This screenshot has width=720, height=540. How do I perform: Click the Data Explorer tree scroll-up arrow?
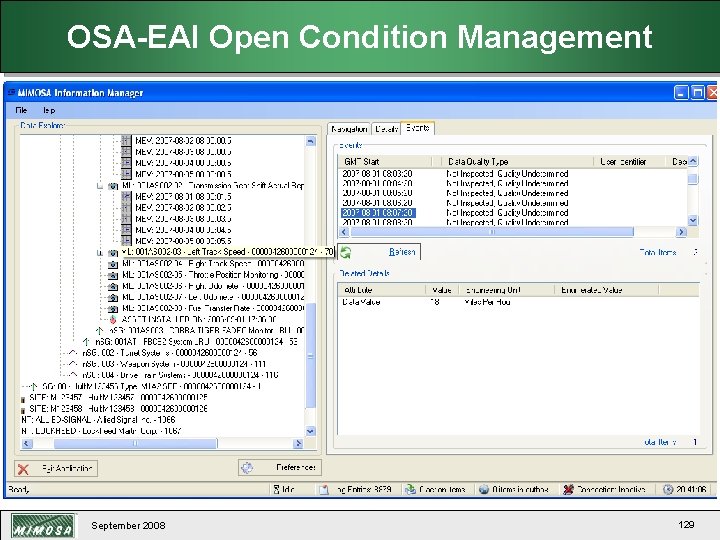point(311,141)
